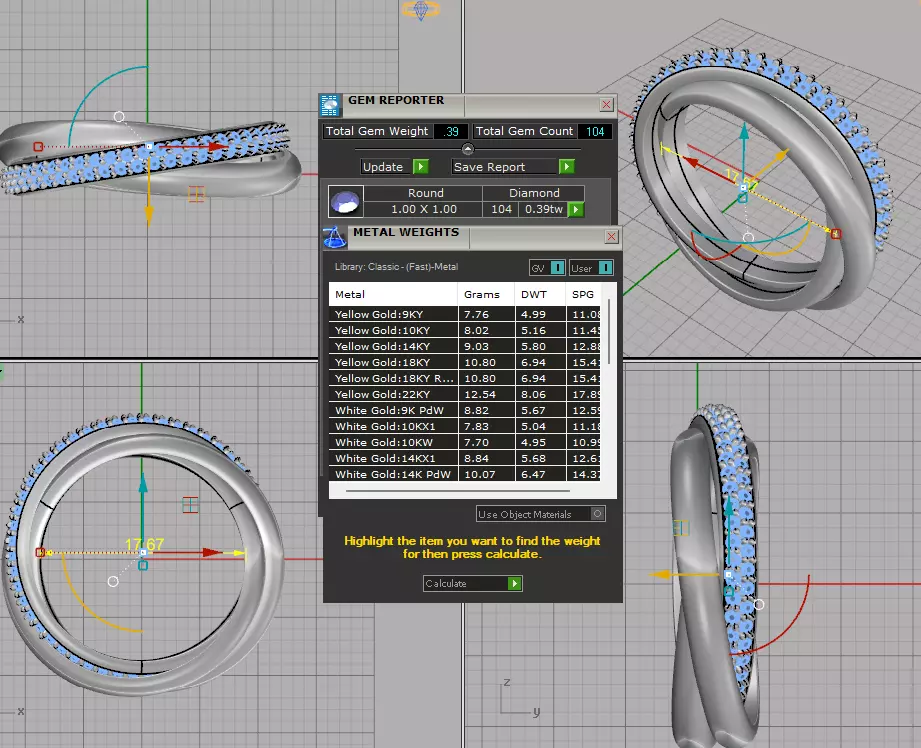The image size is (921, 748).
Task: Select the Yellow Gold:22KY row
Action: [465, 394]
